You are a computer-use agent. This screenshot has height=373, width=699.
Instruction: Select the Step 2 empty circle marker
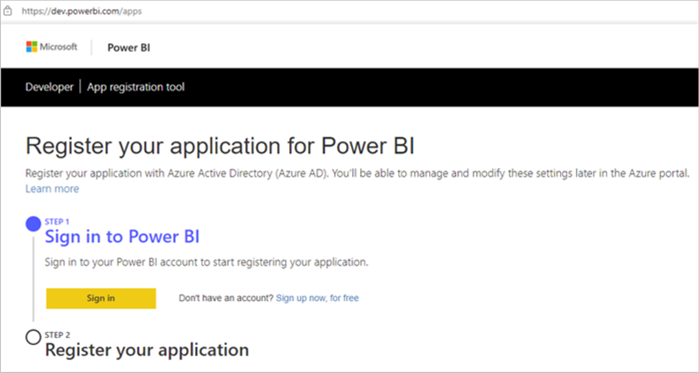33,337
